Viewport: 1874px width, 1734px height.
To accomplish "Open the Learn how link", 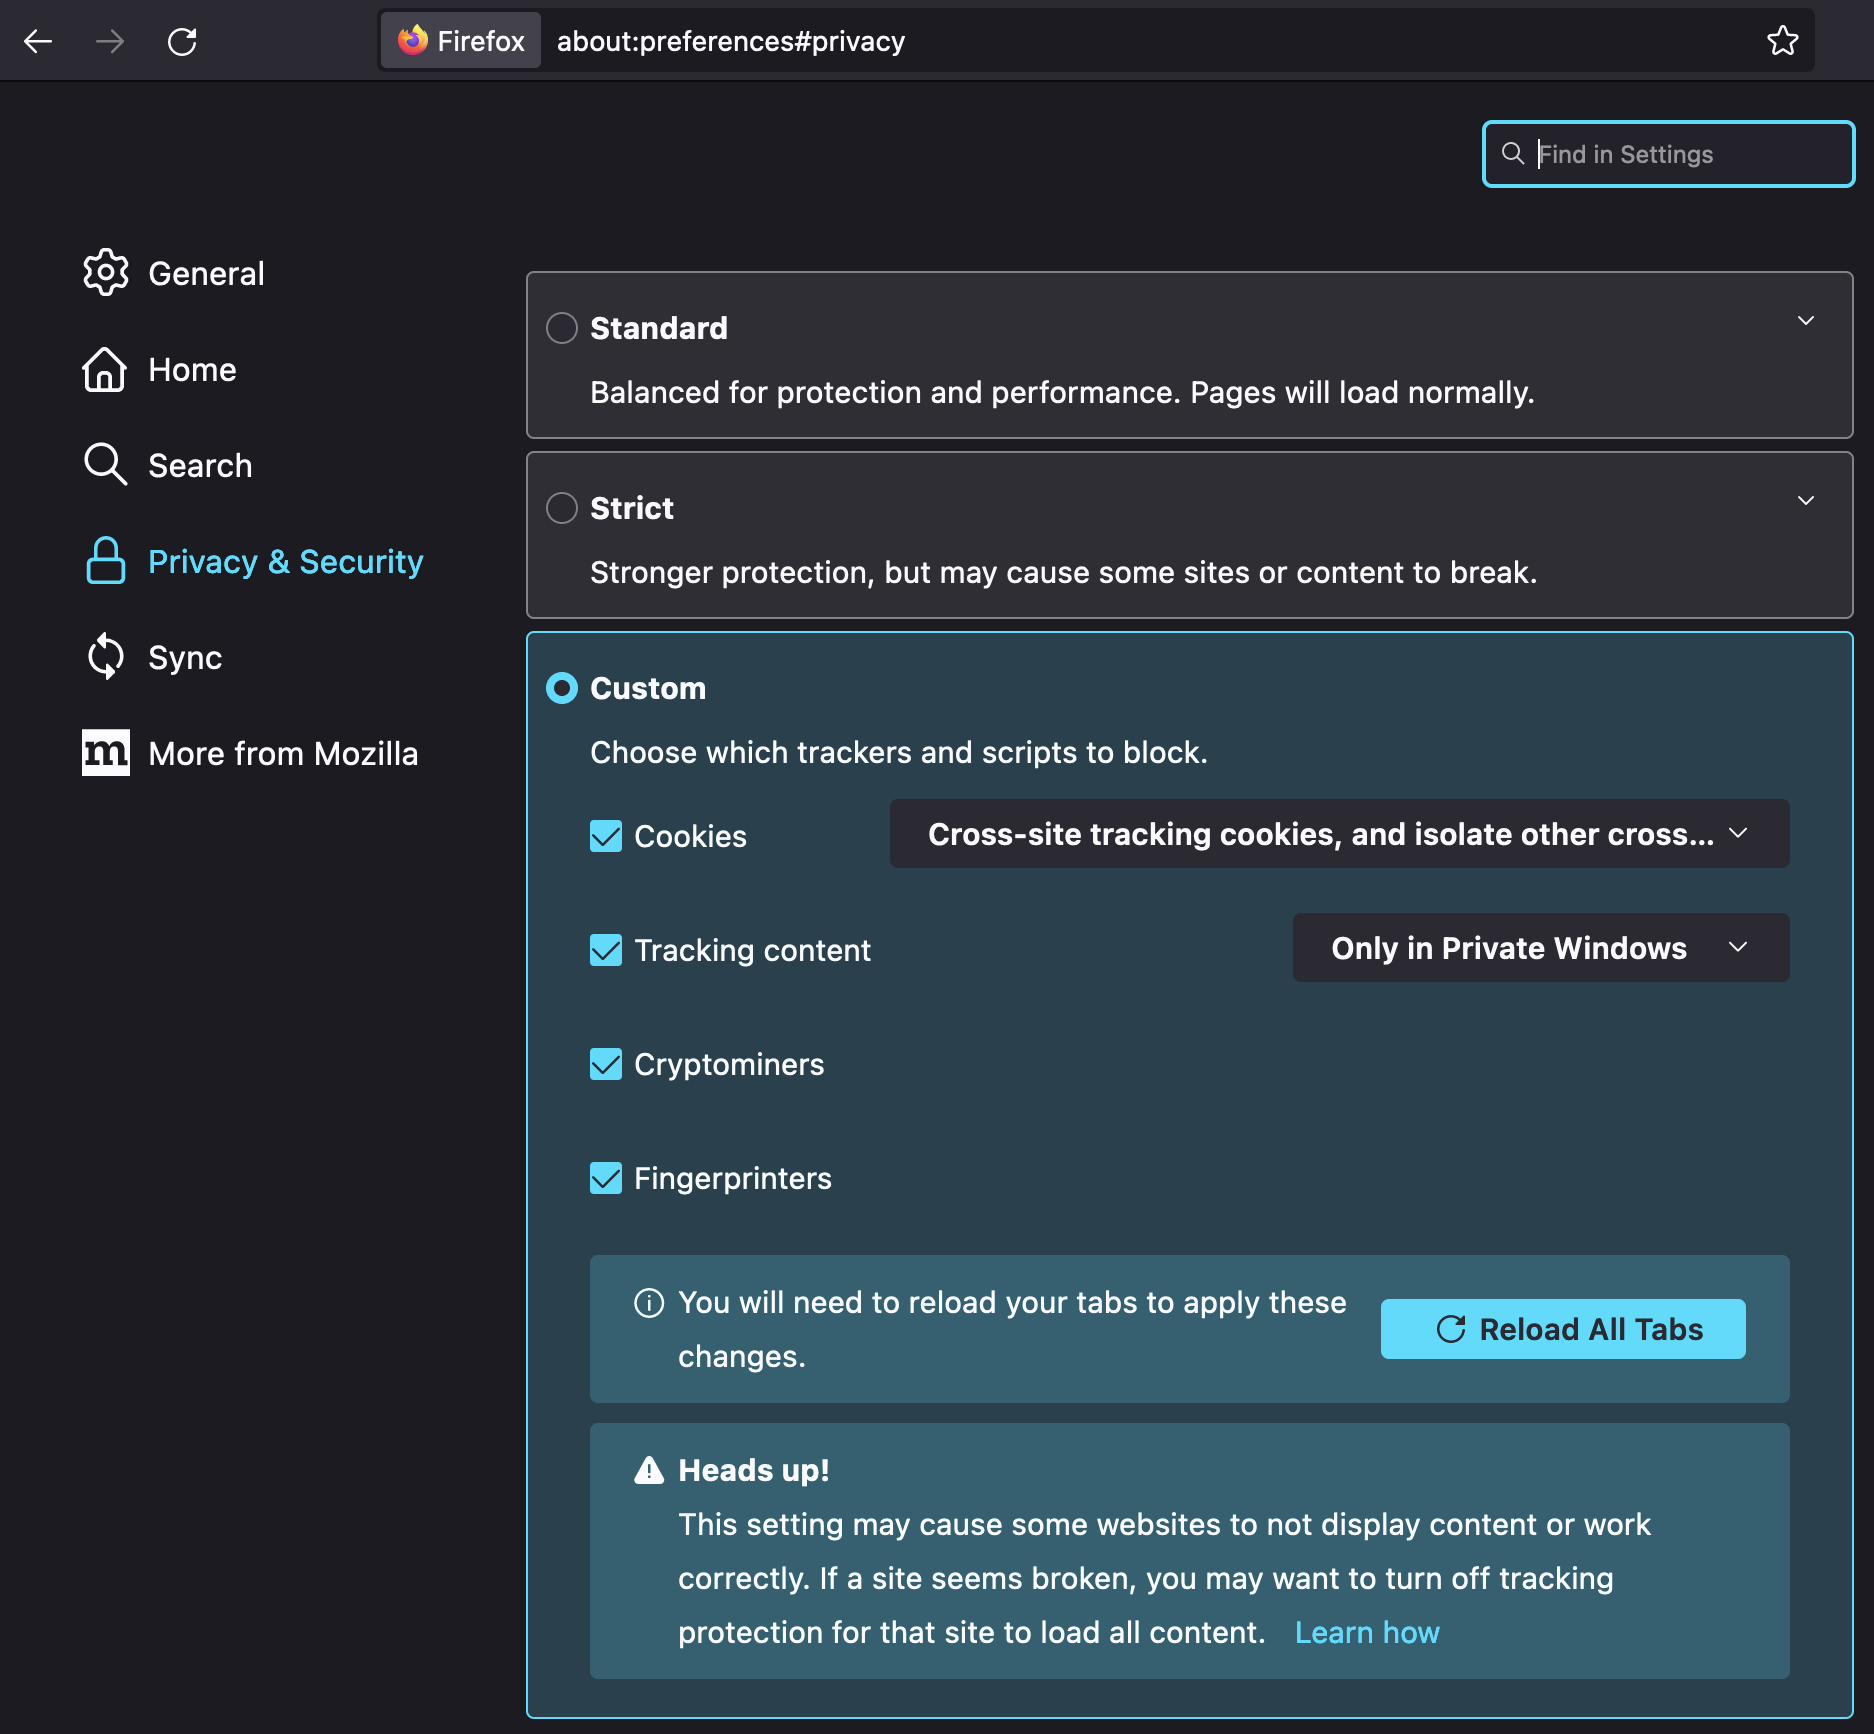I will 1367,1633.
